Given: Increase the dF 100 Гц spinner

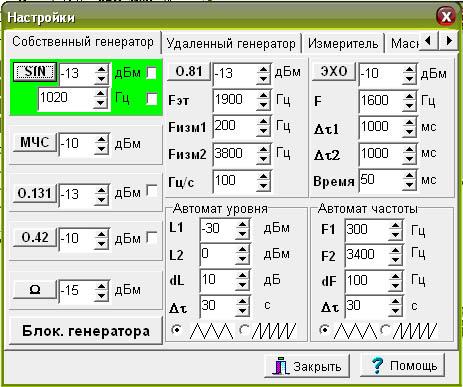Looking at the screenshot, I should pyautogui.click(x=395, y=276).
